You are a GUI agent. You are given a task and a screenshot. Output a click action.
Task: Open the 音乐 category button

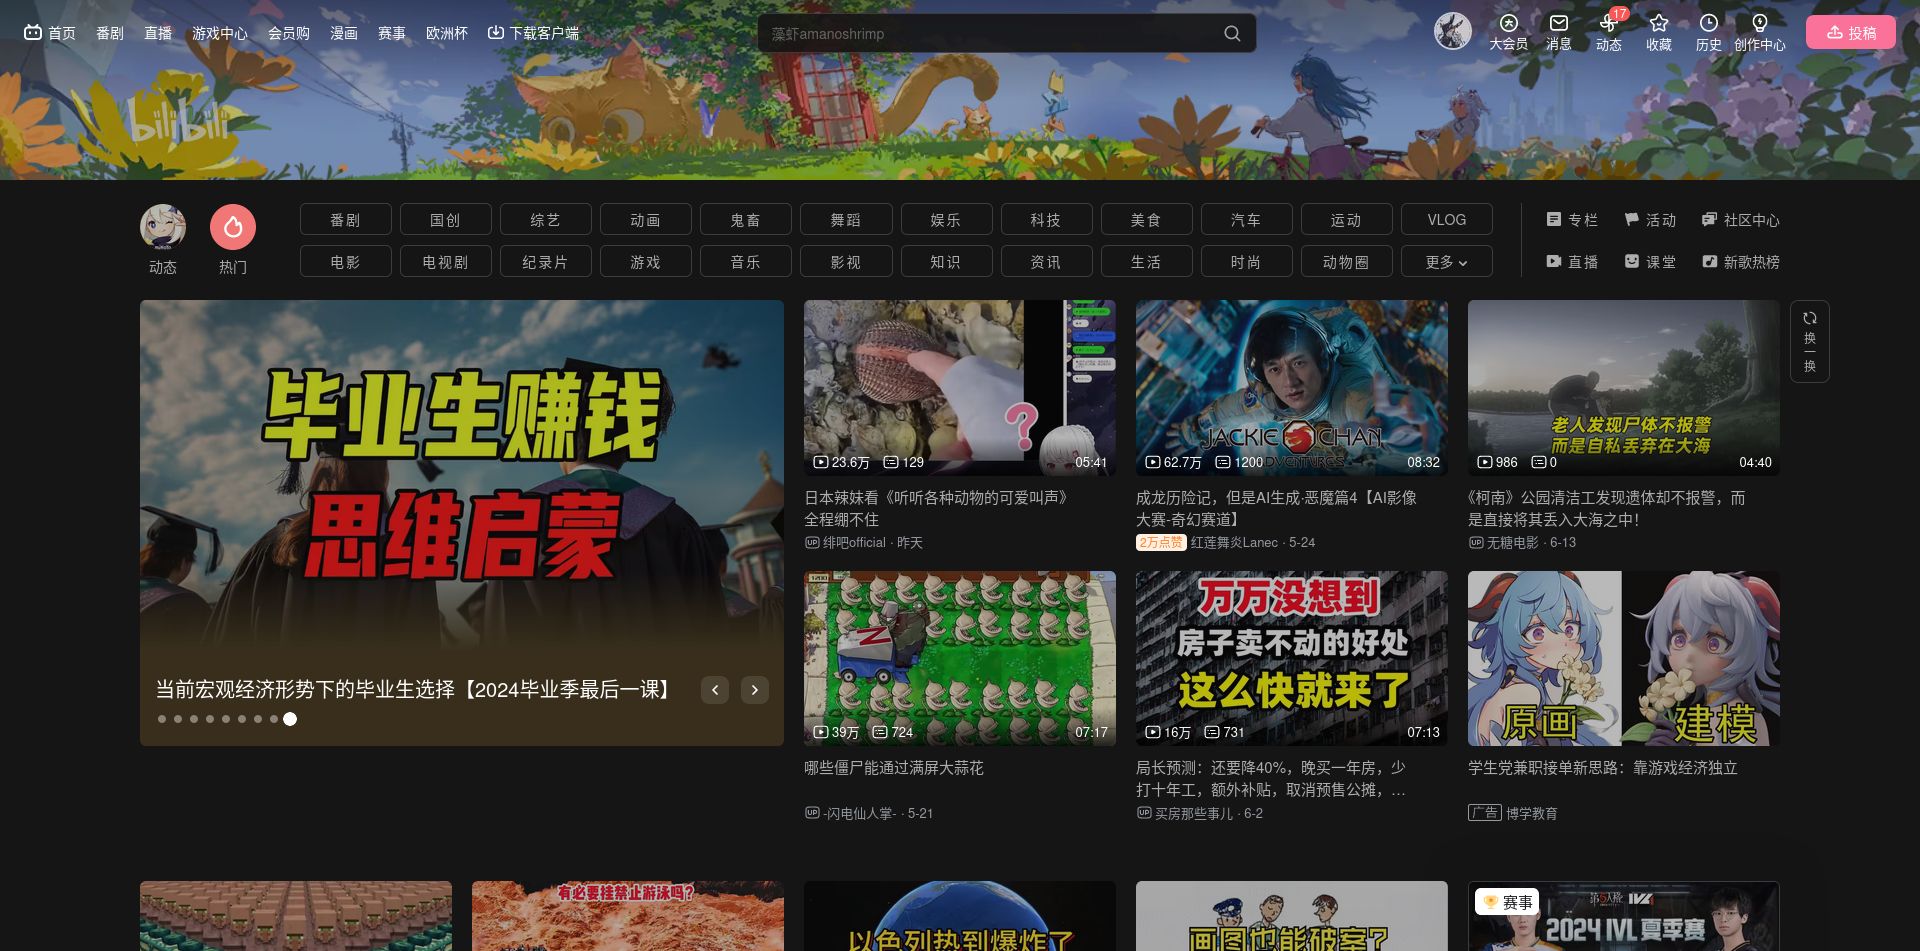pyautogui.click(x=745, y=261)
